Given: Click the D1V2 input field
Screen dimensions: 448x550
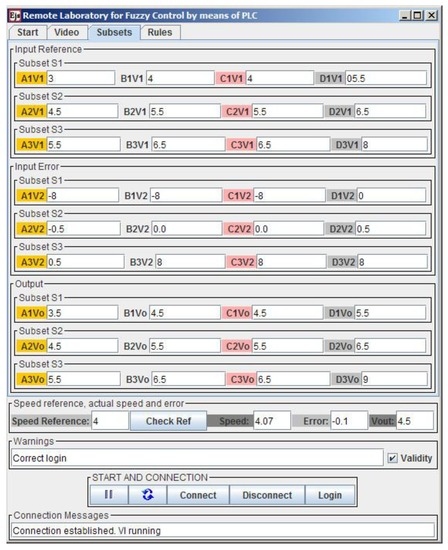Looking at the screenshot, I should coord(392,195).
